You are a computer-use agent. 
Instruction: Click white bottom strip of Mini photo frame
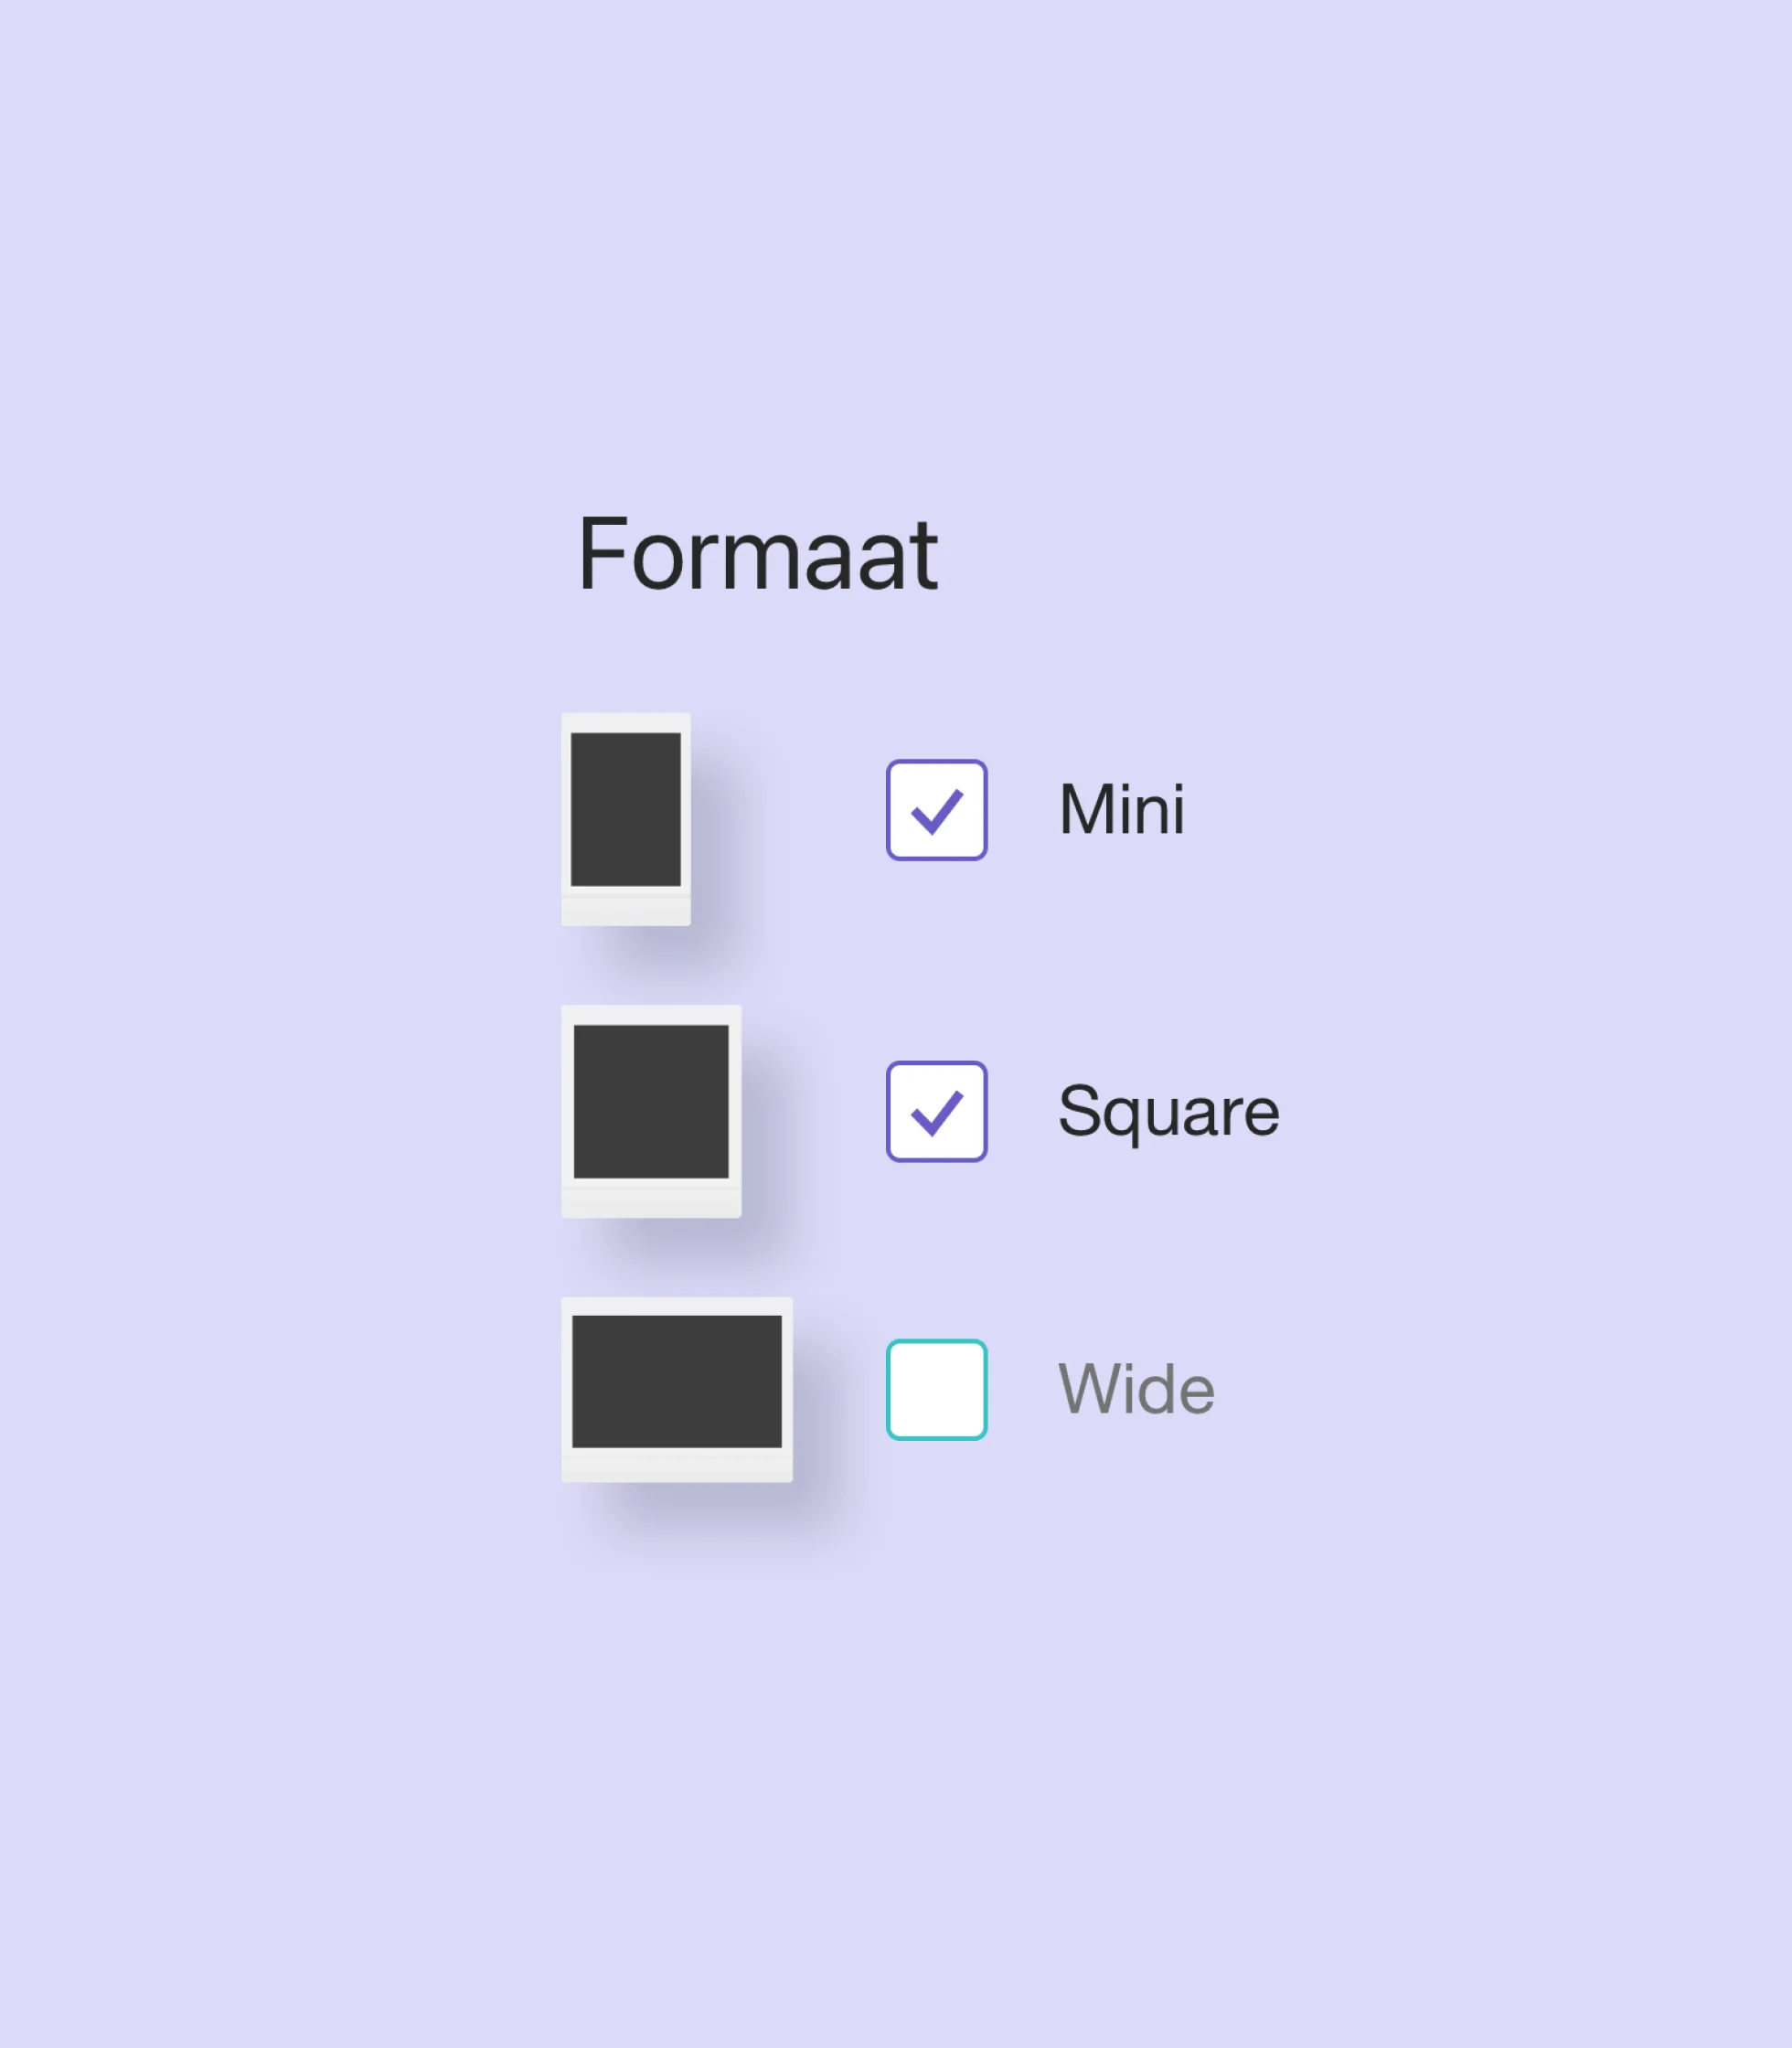tap(625, 910)
